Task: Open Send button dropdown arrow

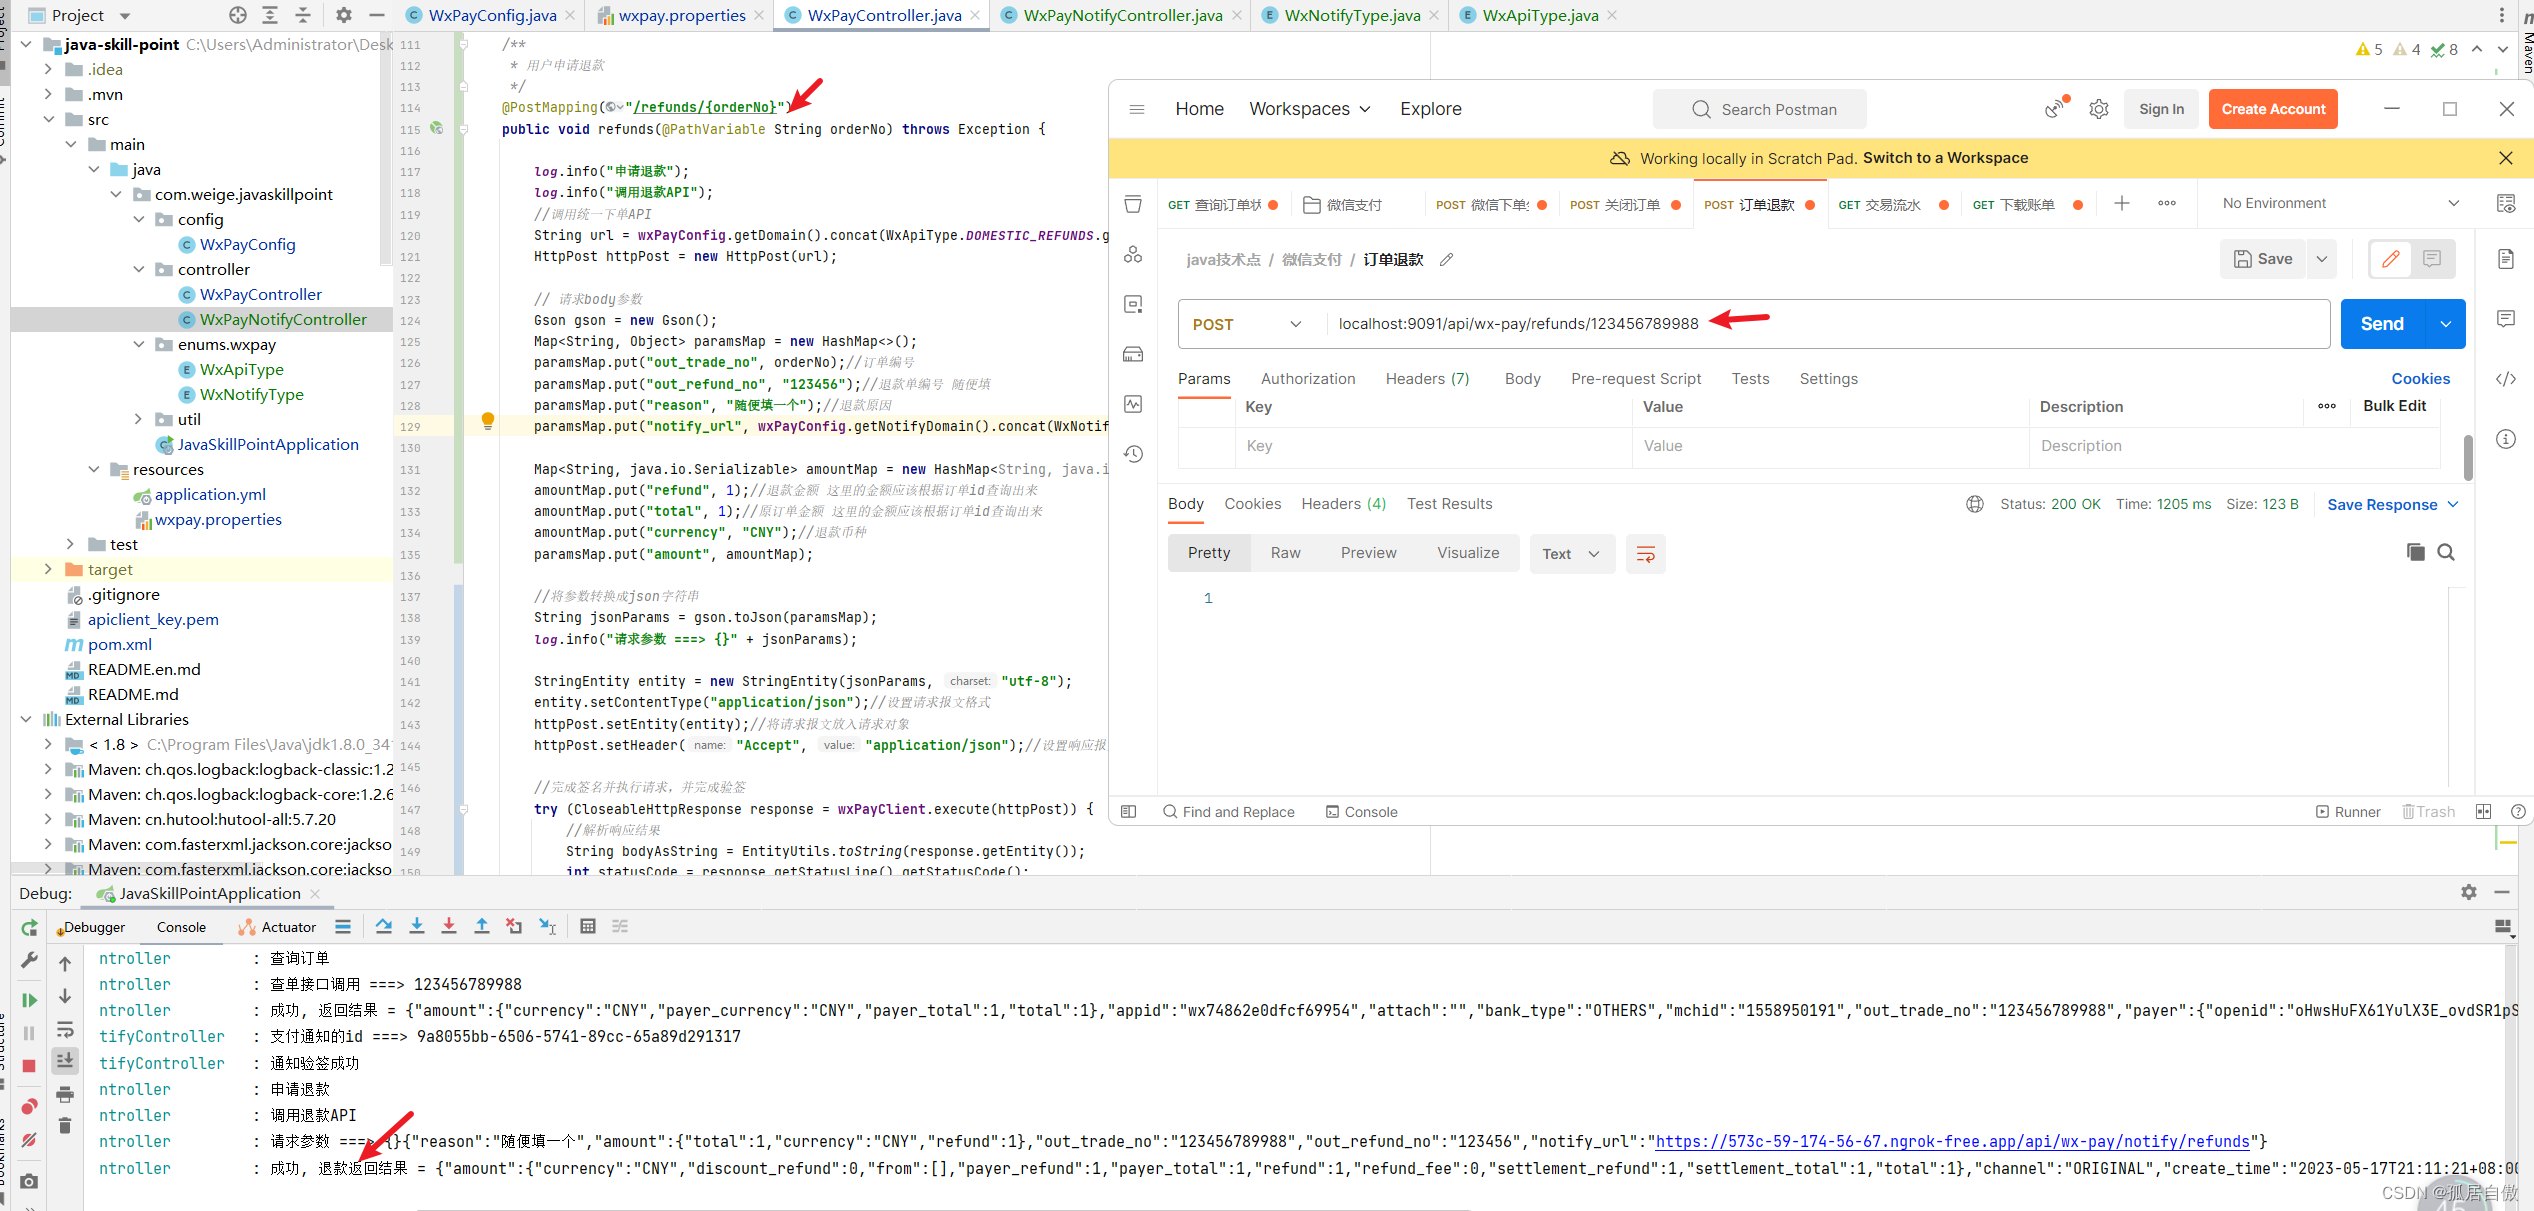Action: [2446, 324]
